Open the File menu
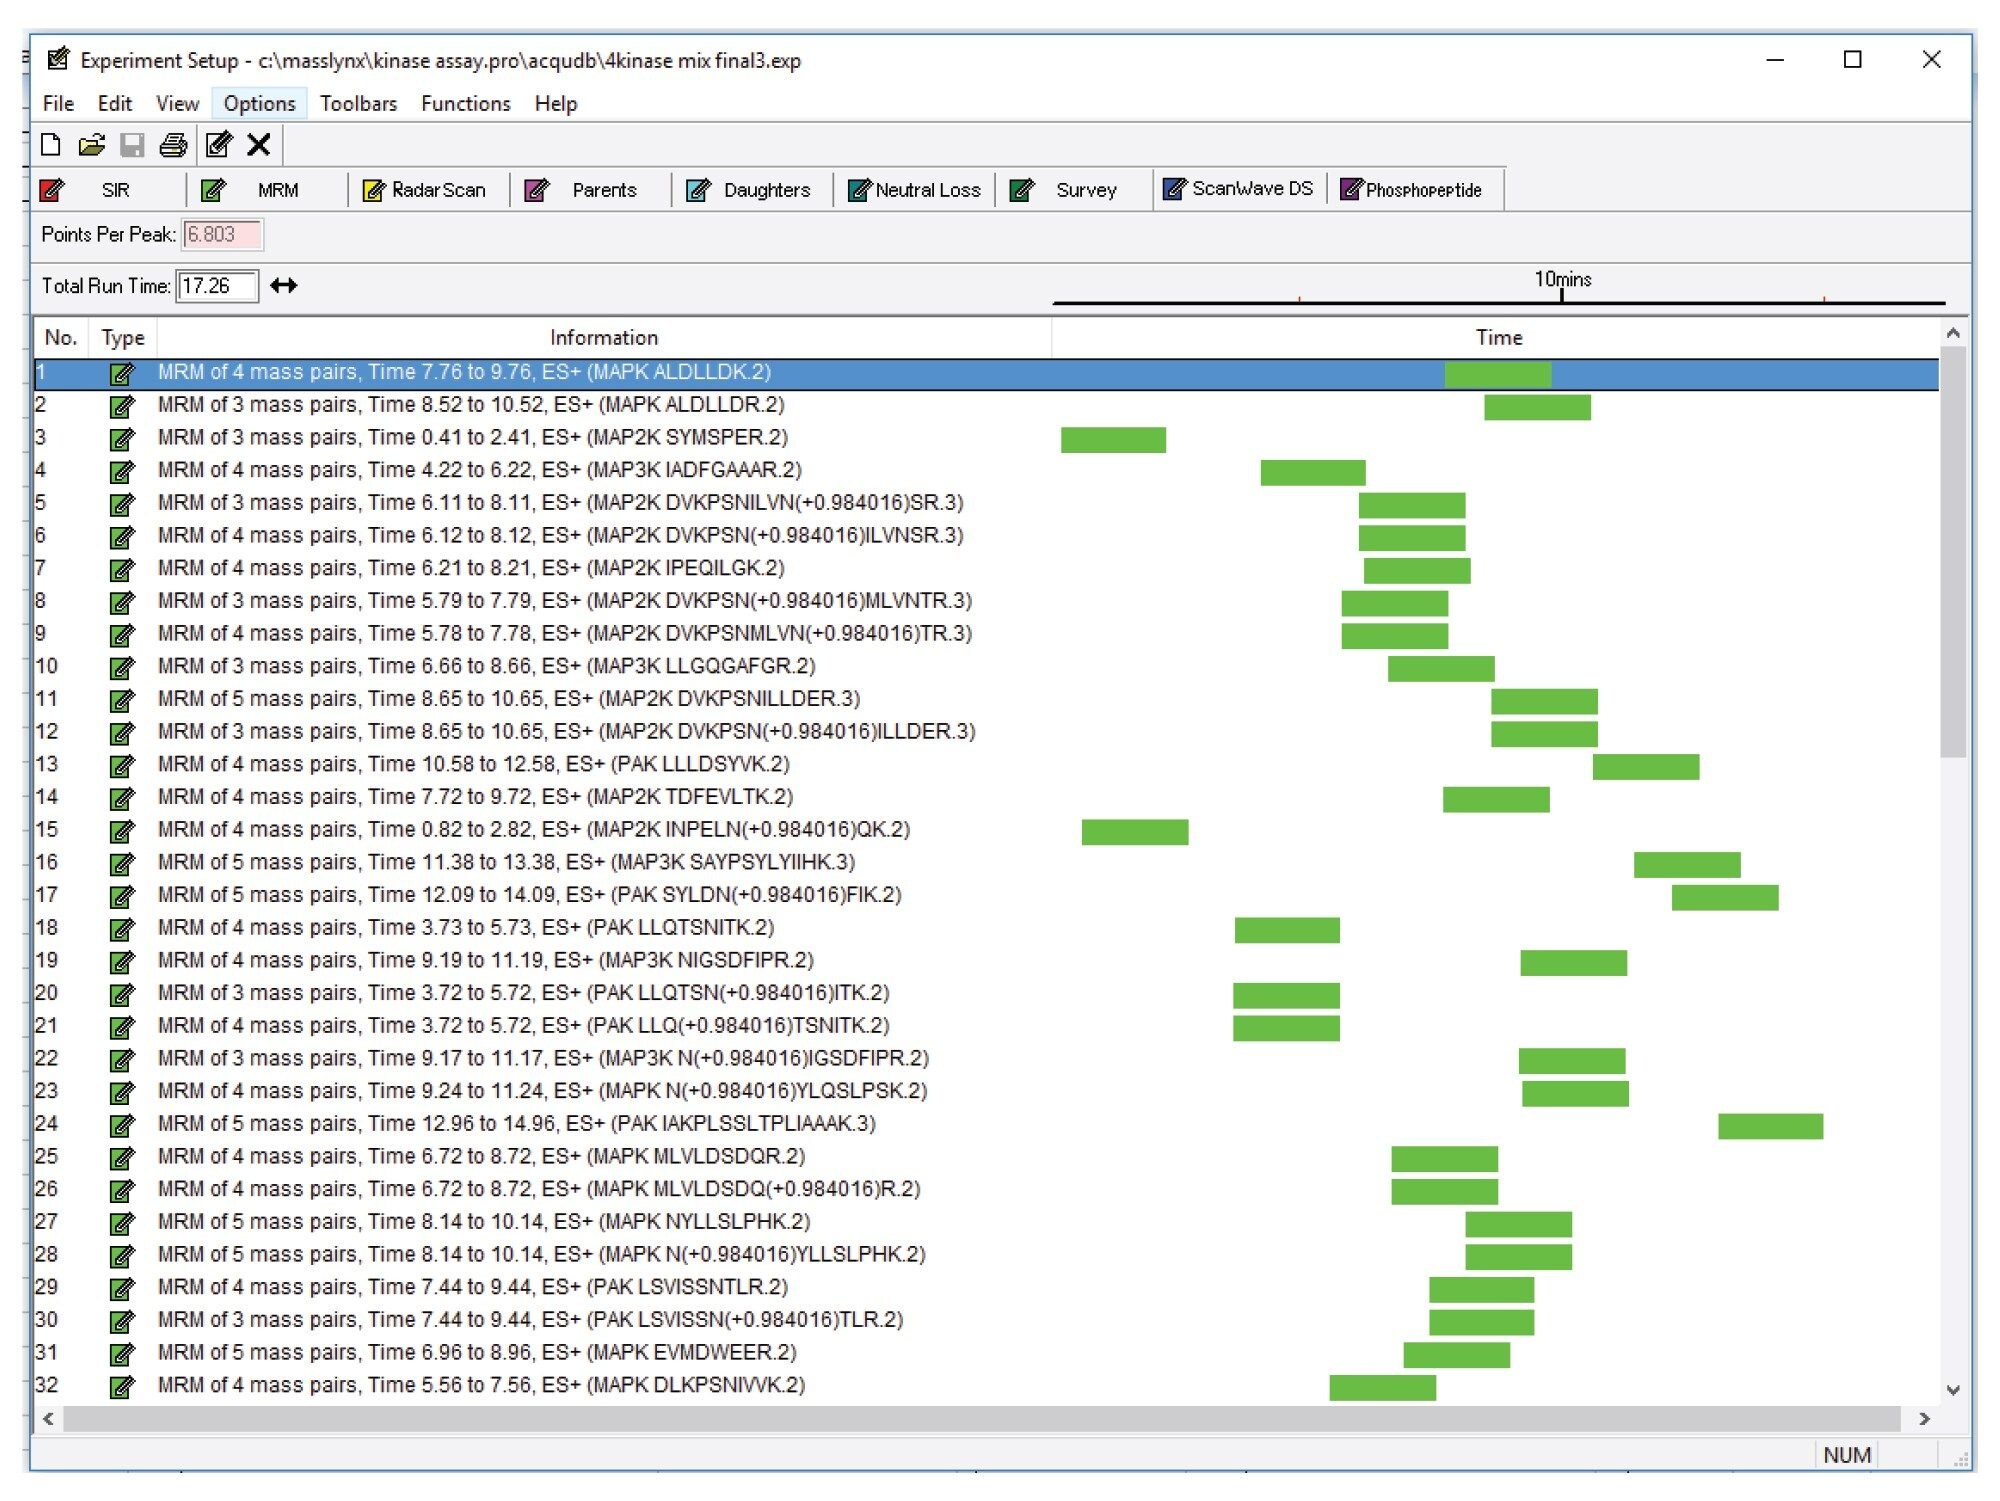This screenshot has height=1501, width=2000. (x=58, y=104)
